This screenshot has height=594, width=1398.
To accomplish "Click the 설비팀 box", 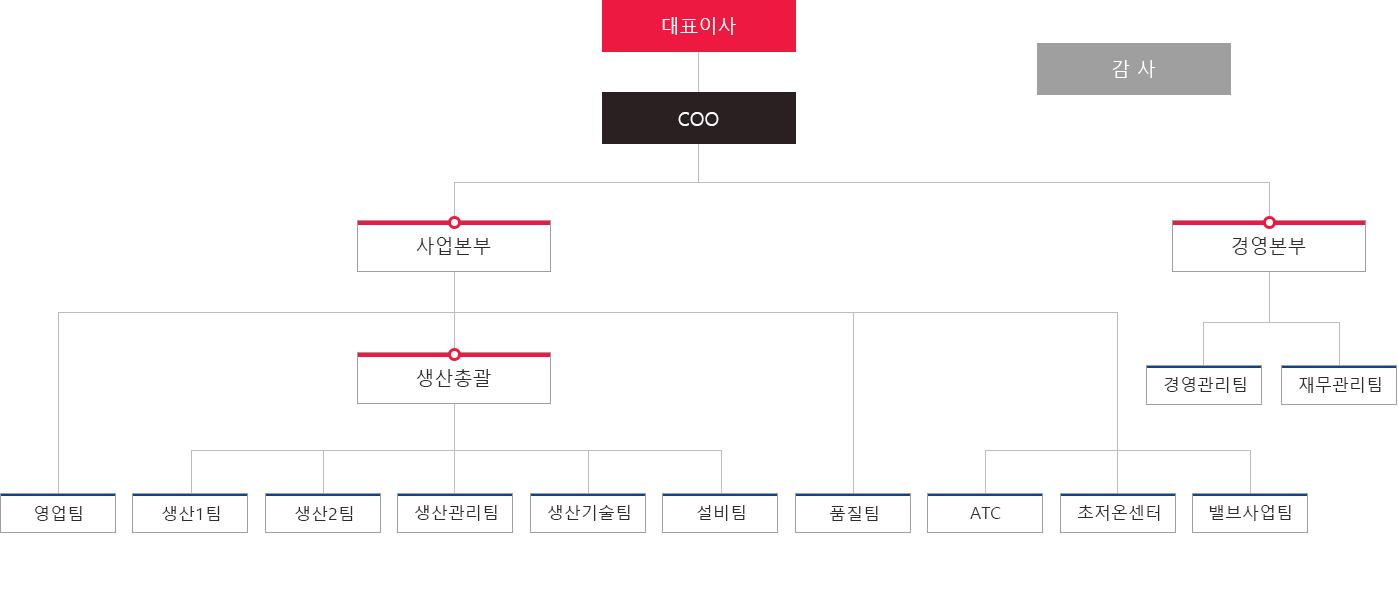I will tap(720, 513).
